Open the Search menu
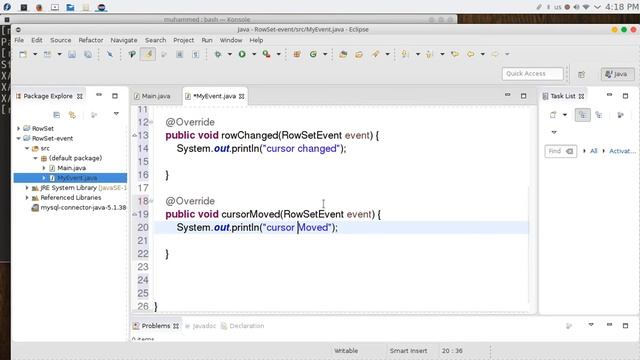 tap(156, 40)
